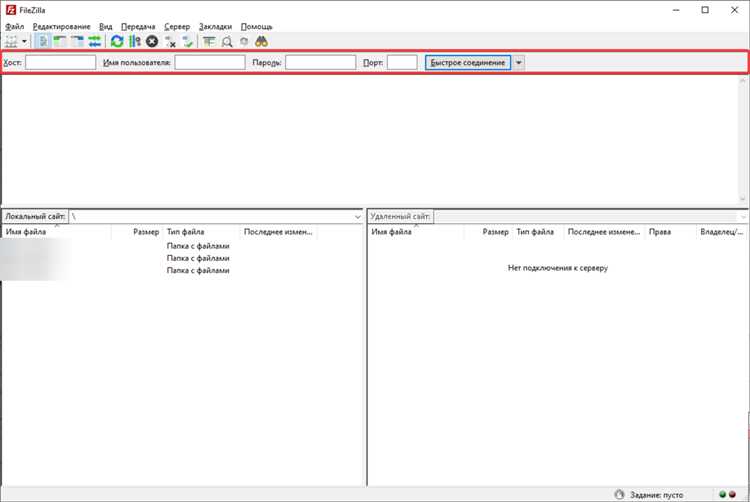Click the message log vertical scrollbar
Viewport: 750px width, 502px height.
click(x=742, y=140)
